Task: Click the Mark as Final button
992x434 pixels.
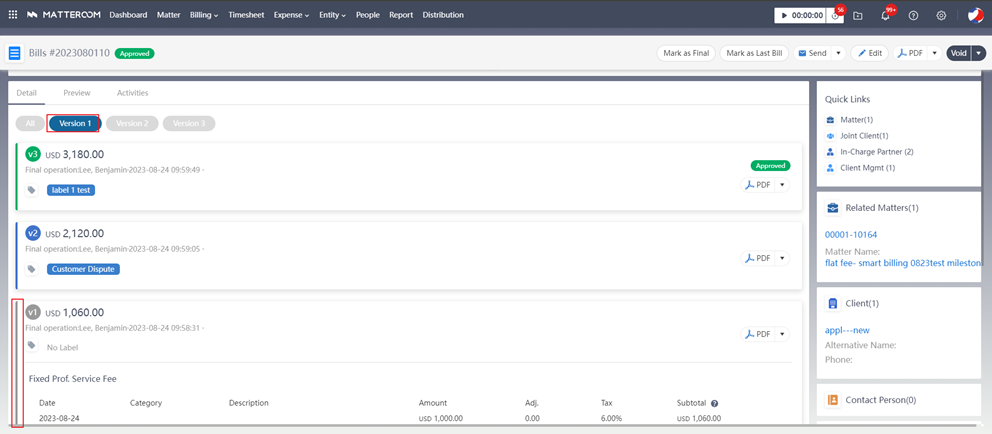Action: 685,53
